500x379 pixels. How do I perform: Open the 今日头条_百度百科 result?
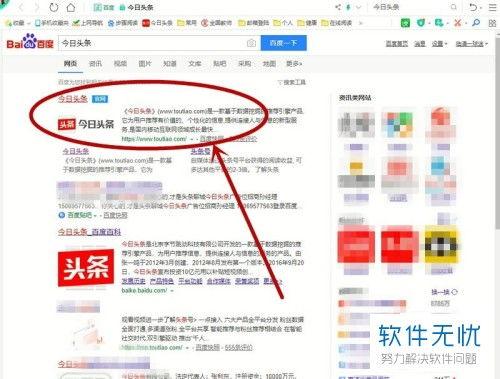(x=89, y=232)
